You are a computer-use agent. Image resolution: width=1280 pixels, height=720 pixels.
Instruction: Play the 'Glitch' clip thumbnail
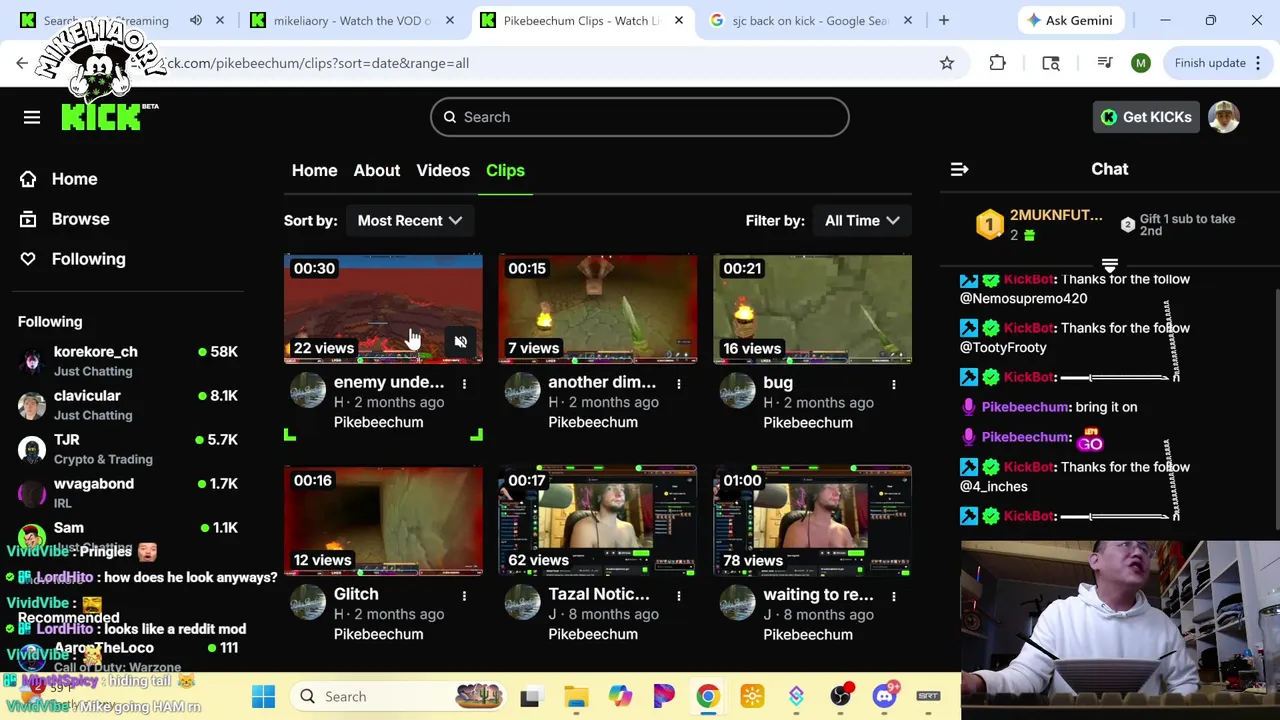(383, 521)
